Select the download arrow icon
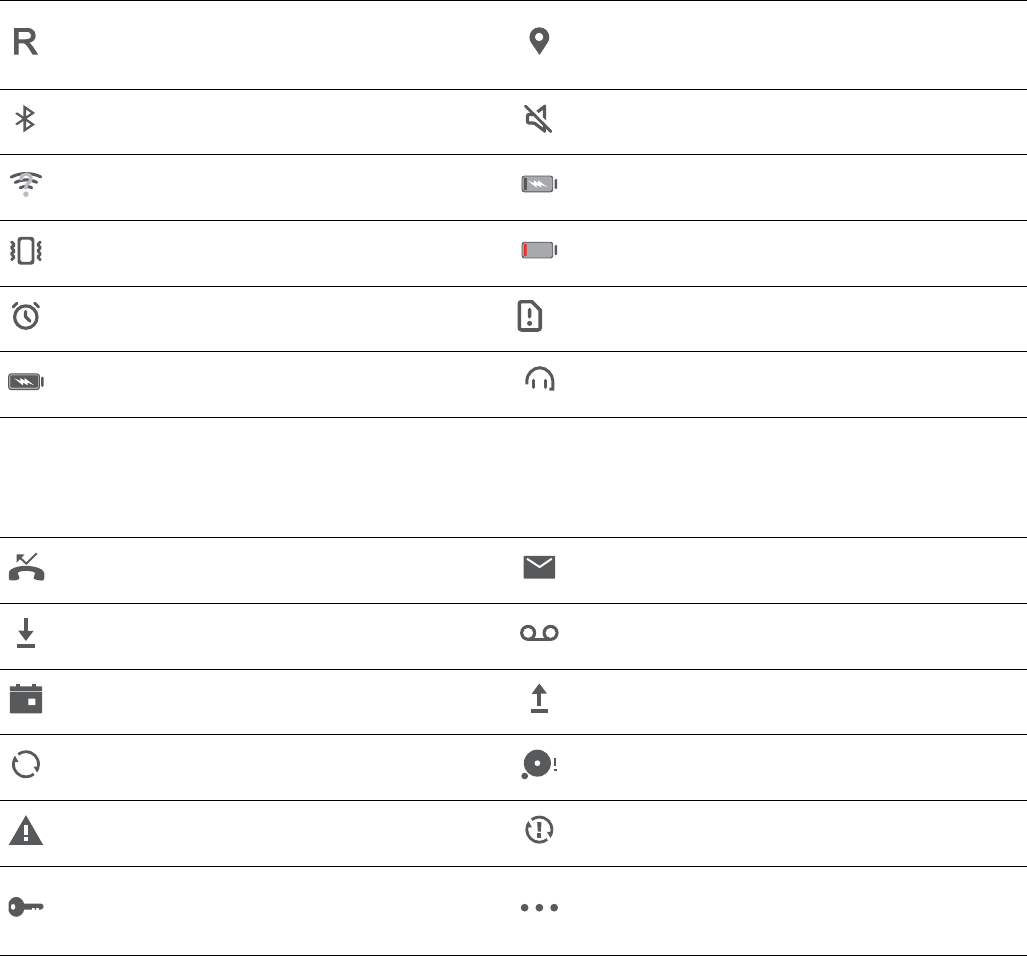The width and height of the screenshot is (1027, 956). [26, 634]
